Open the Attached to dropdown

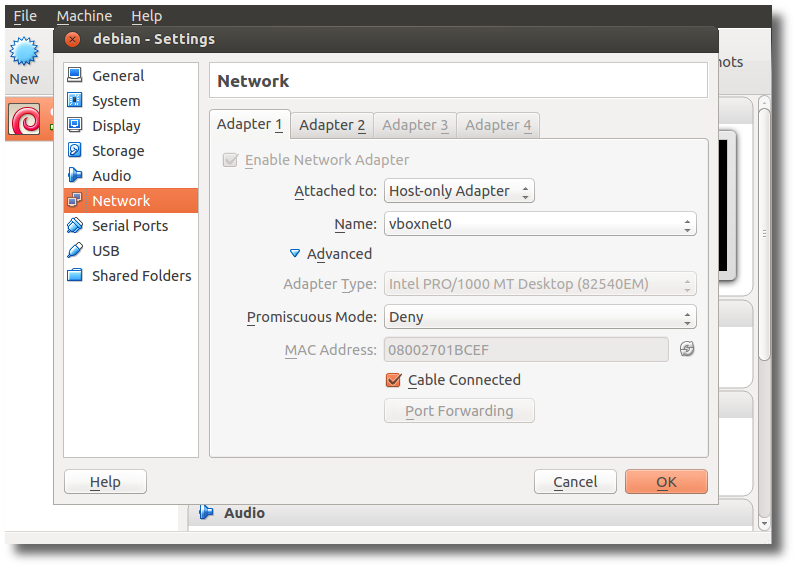click(459, 191)
